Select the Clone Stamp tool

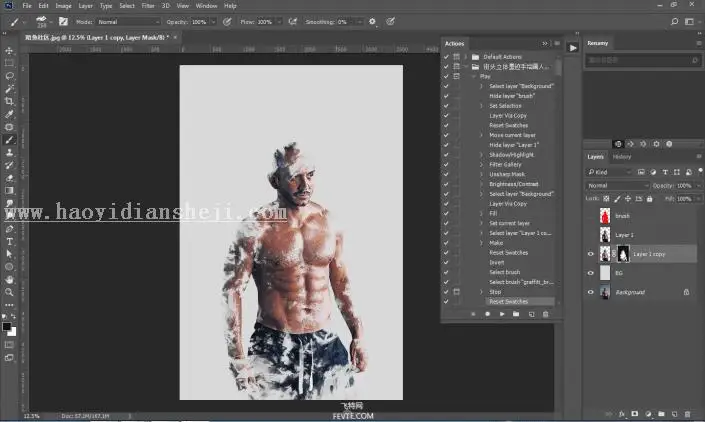9,152
